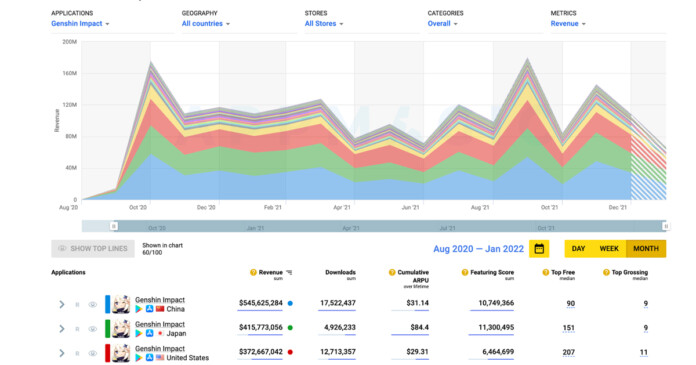Click the $415,773,056 revenue value

coord(261,327)
